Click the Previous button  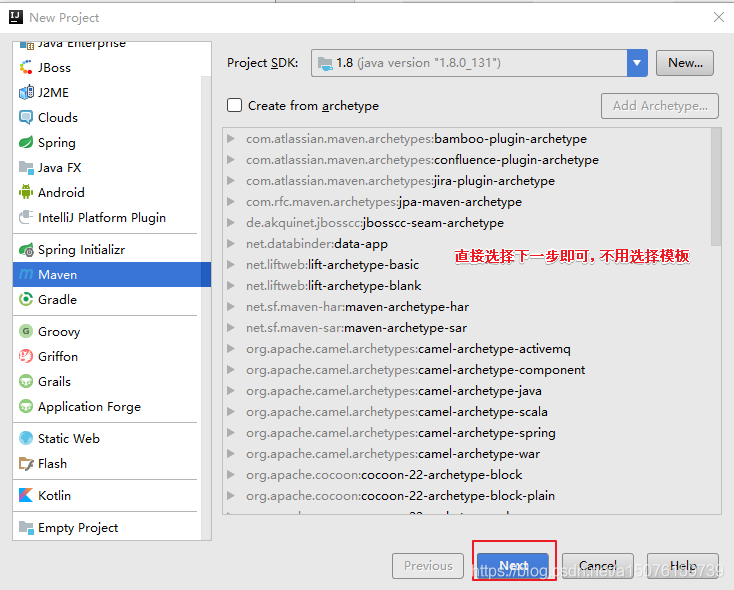pyautogui.click(x=428, y=565)
